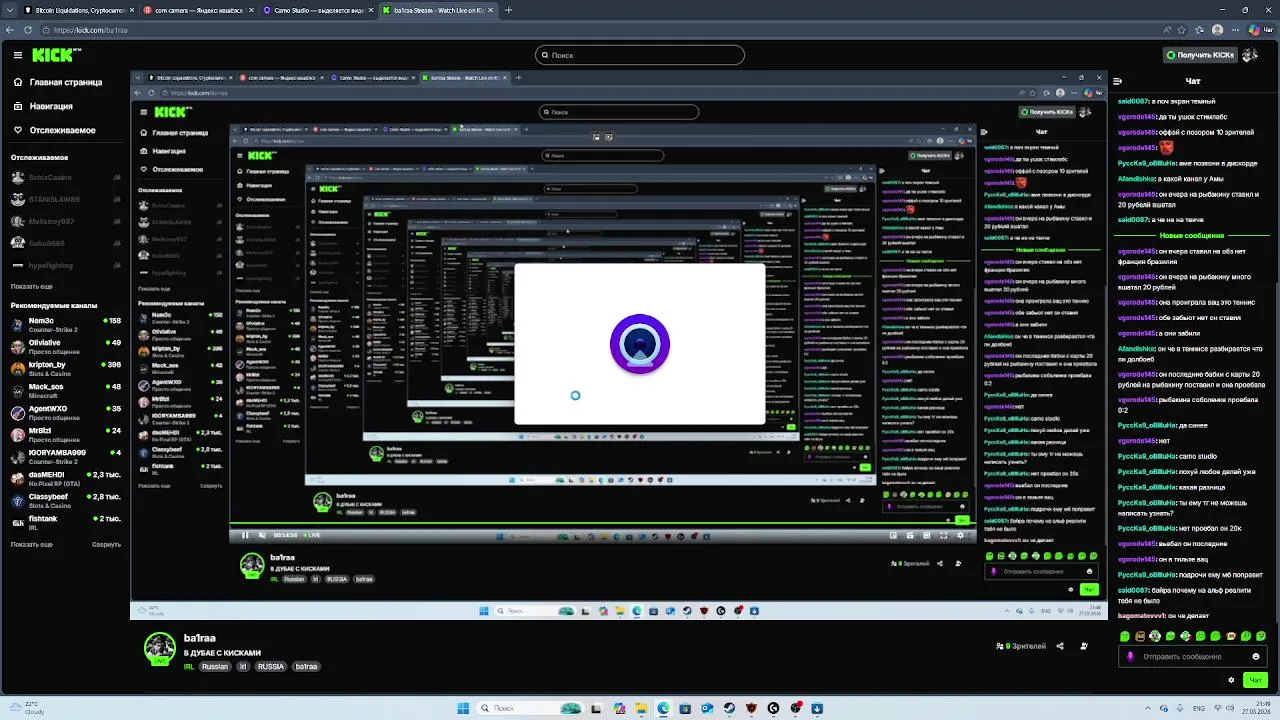Click the IRL category link

[189, 666]
